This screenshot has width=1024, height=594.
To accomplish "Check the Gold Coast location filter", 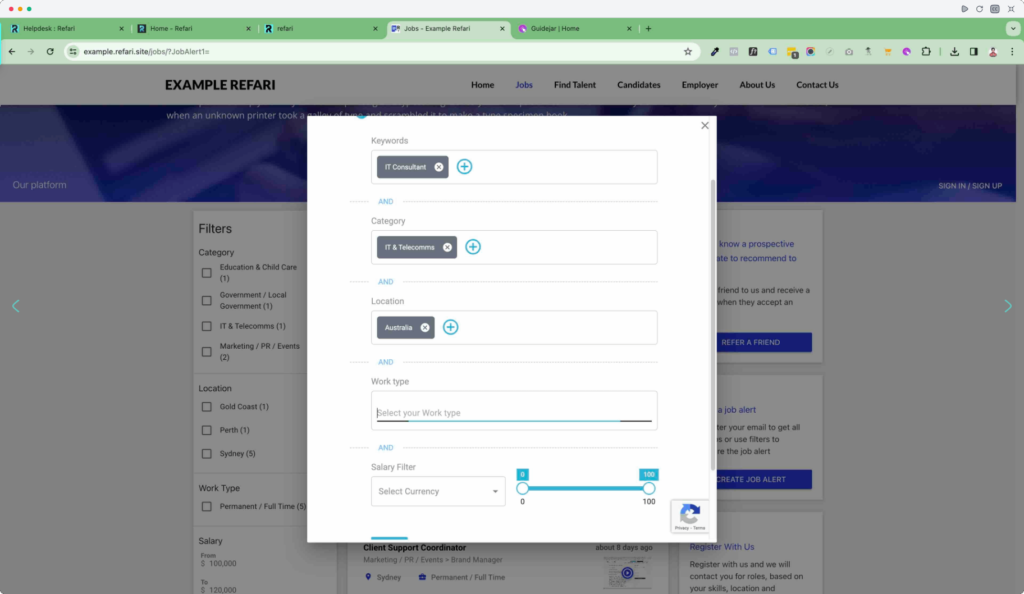I will (206, 407).
